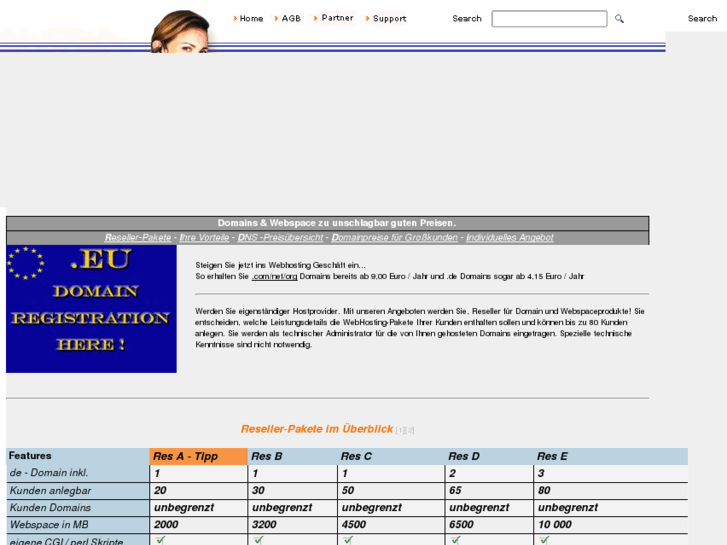The height and width of the screenshot is (545, 727).
Task: Select the Res E column header
Action: pos(611,456)
